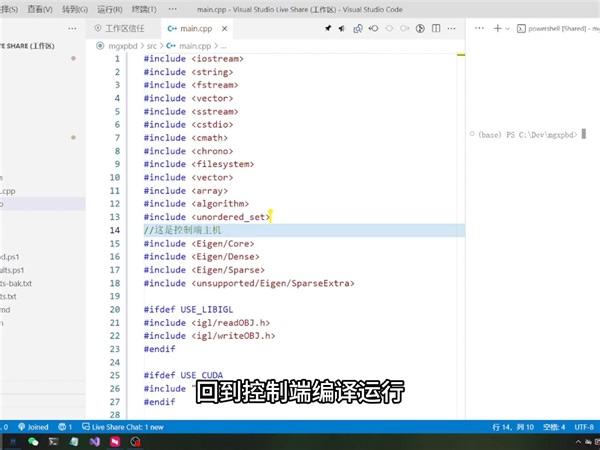The image size is (600, 450).
Task: Open the menu bar overflow ellipsis
Action: [173, 9]
